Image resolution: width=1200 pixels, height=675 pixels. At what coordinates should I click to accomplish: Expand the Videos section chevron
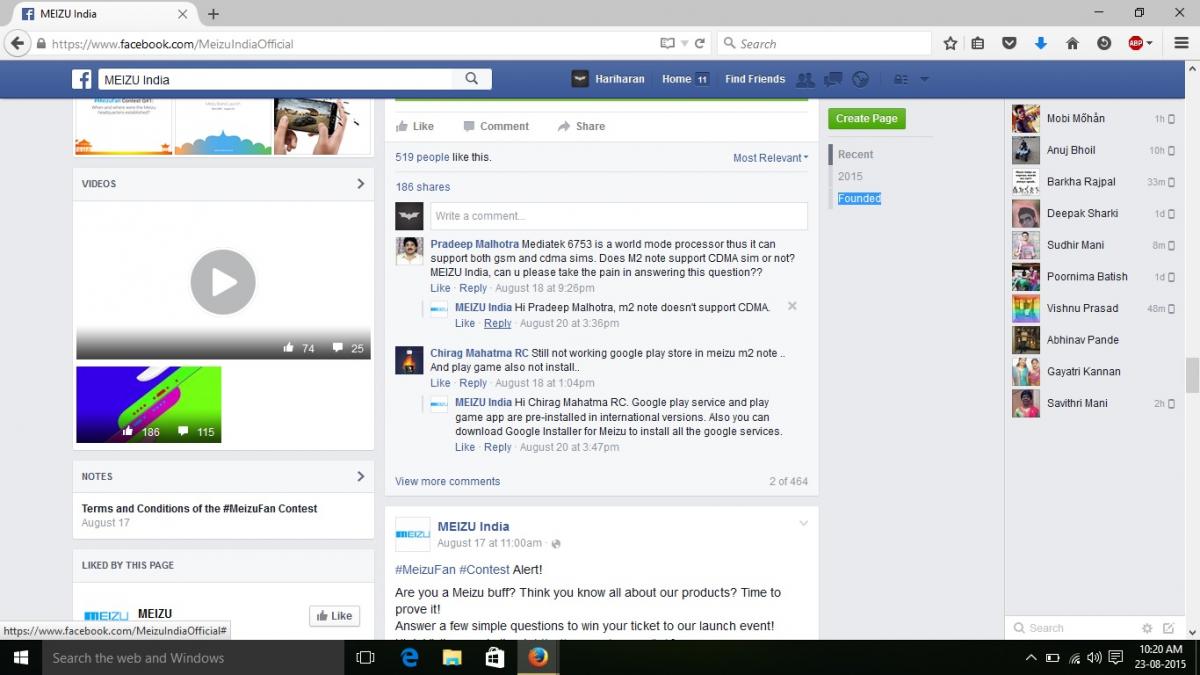tap(361, 184)
